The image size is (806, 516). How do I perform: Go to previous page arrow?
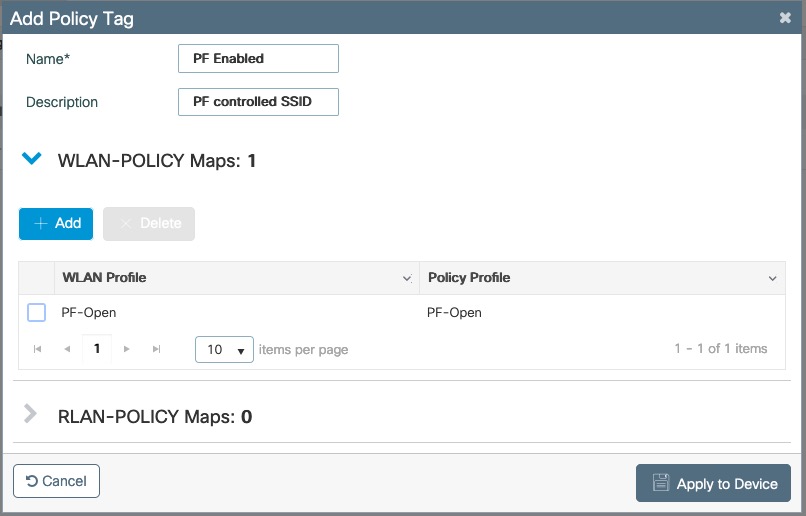[x=67, y=349]
